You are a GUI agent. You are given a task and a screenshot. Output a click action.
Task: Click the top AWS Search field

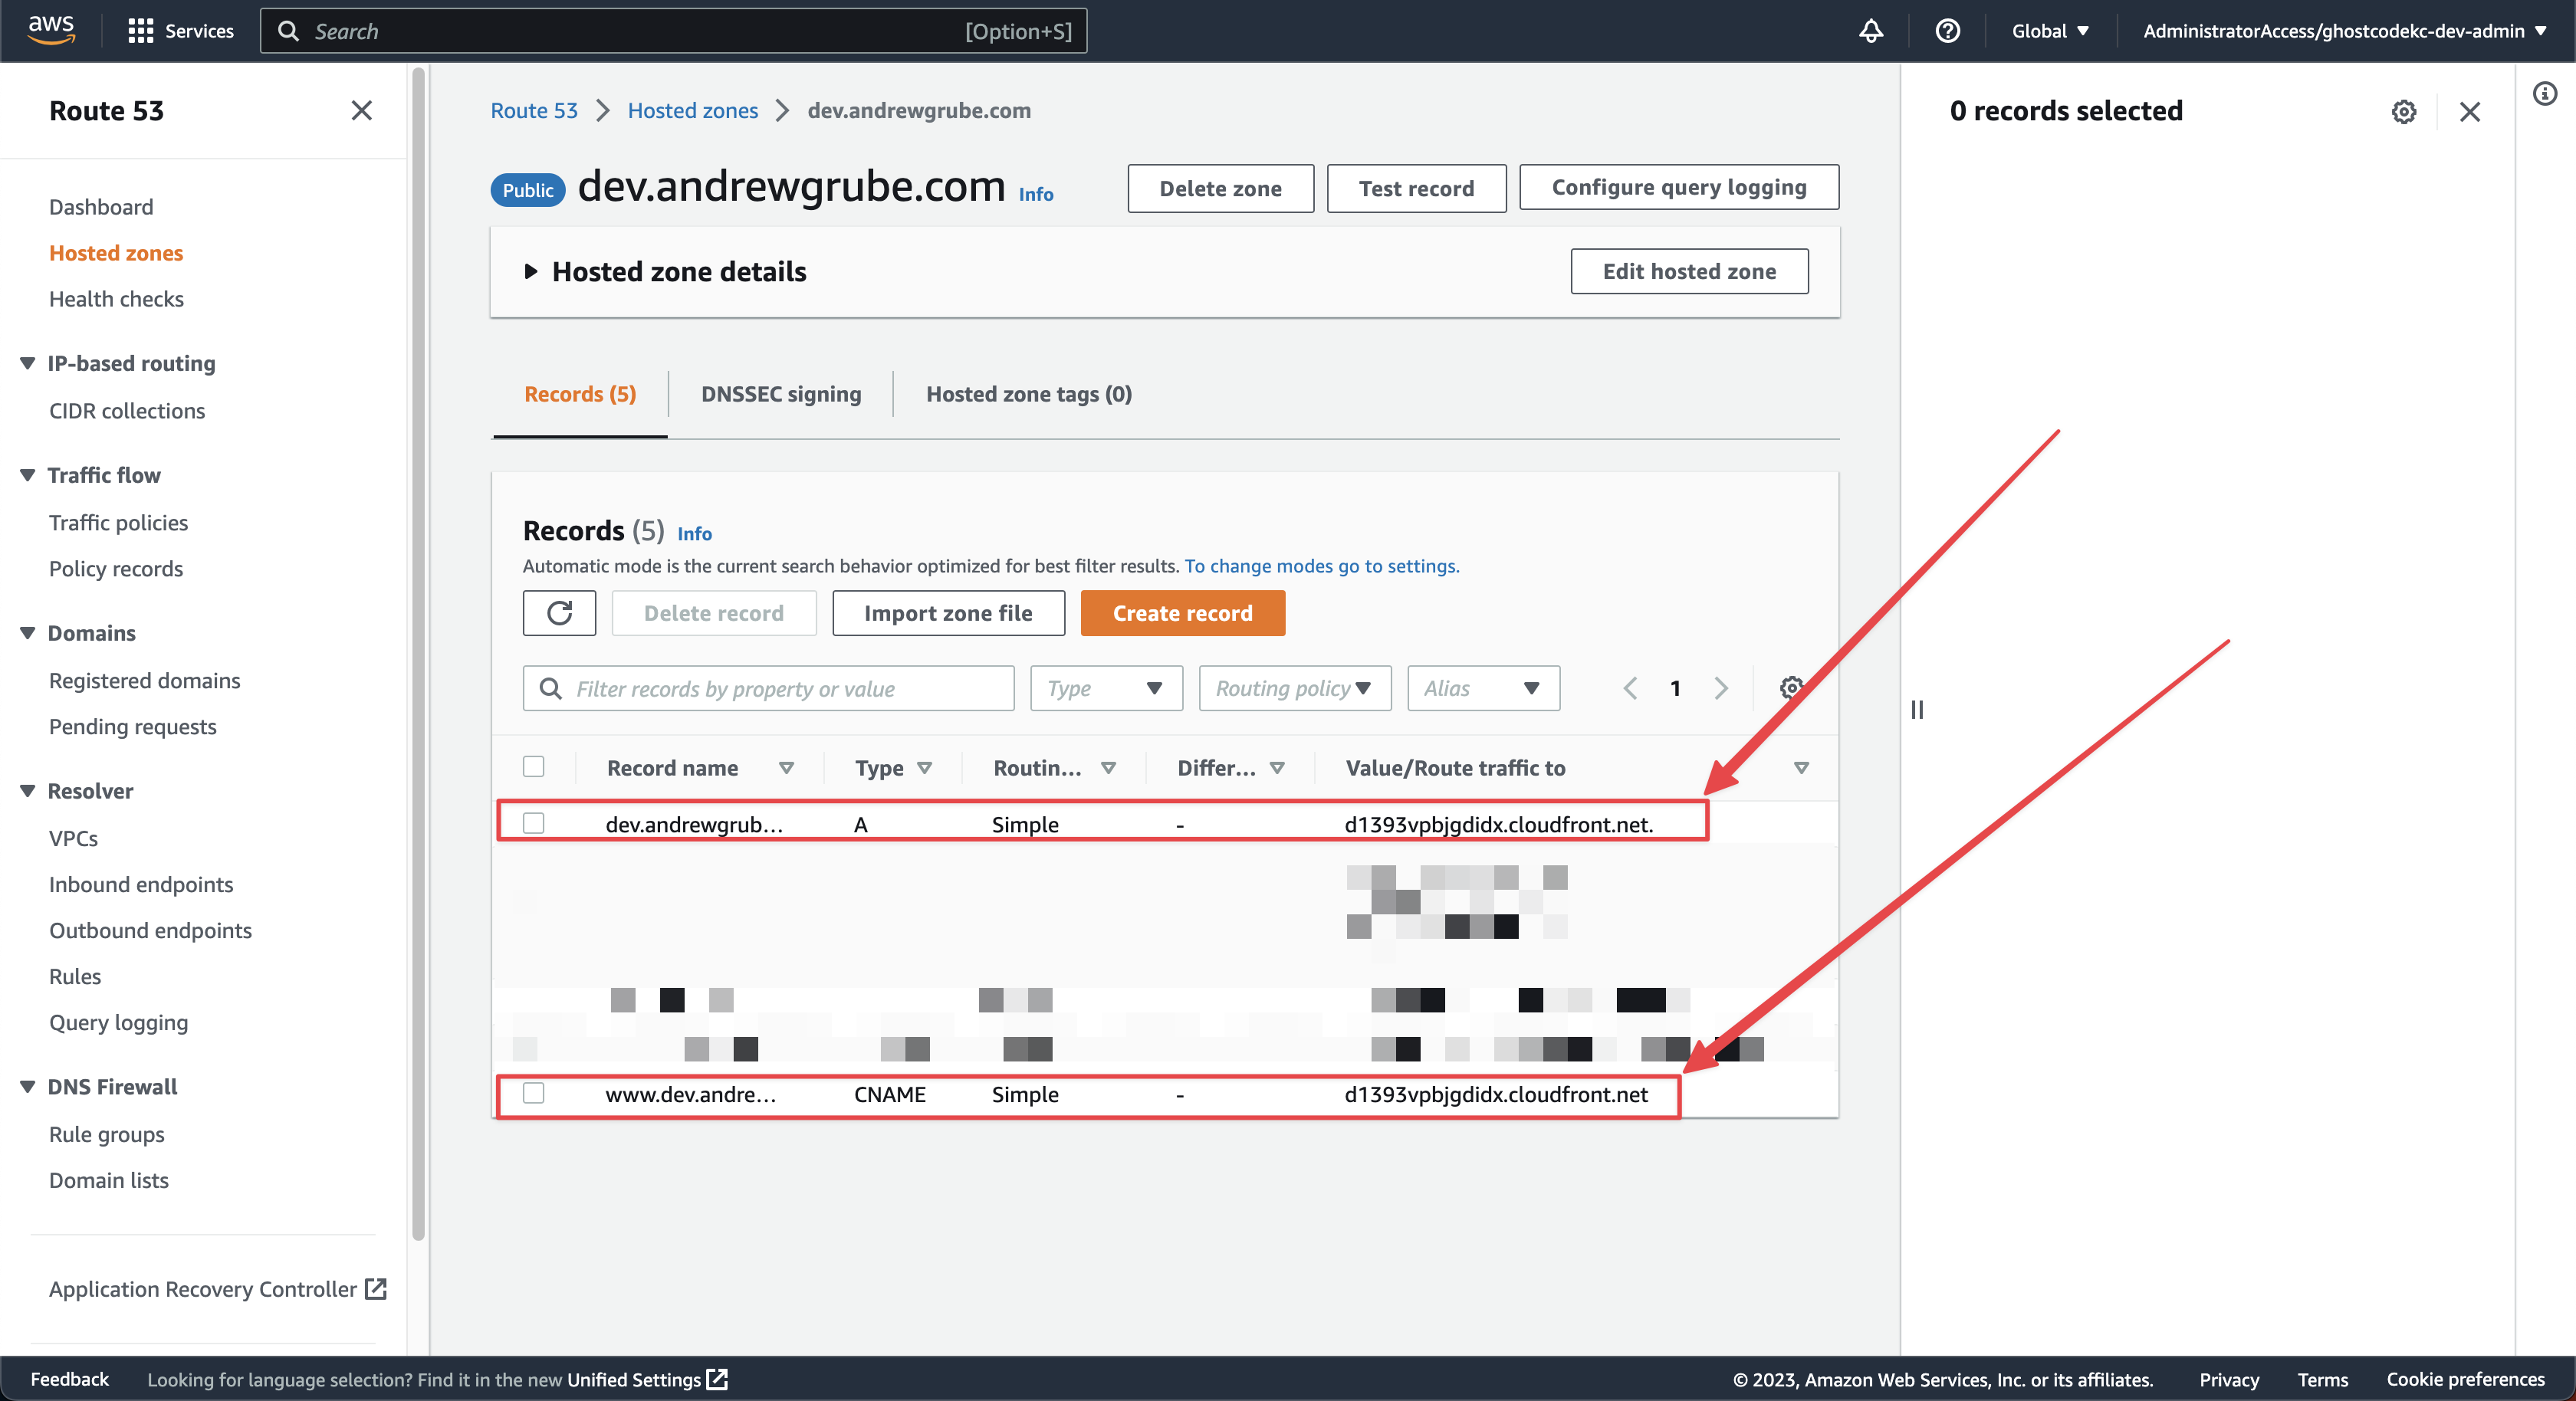[673, 31]
